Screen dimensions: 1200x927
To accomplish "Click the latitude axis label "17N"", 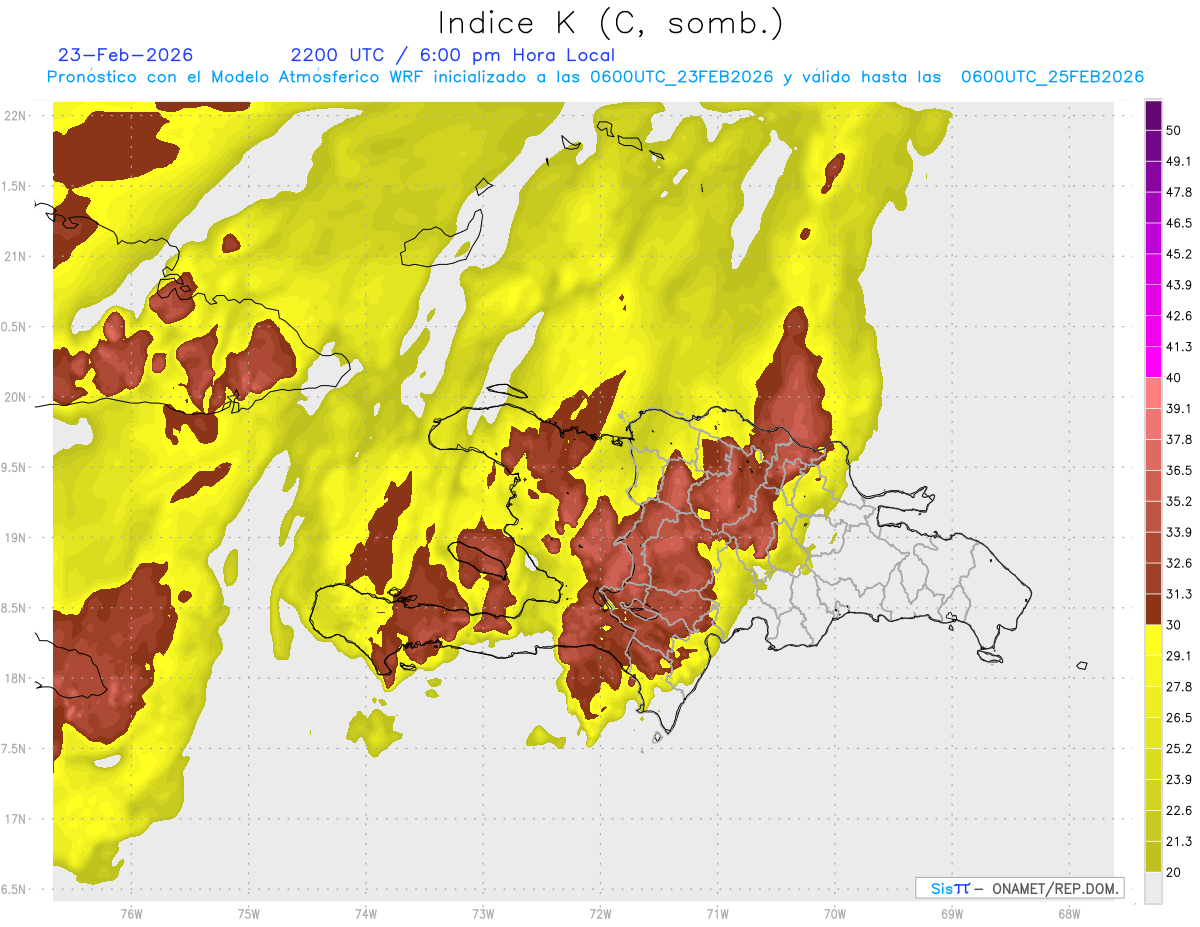I will (16, 819).
